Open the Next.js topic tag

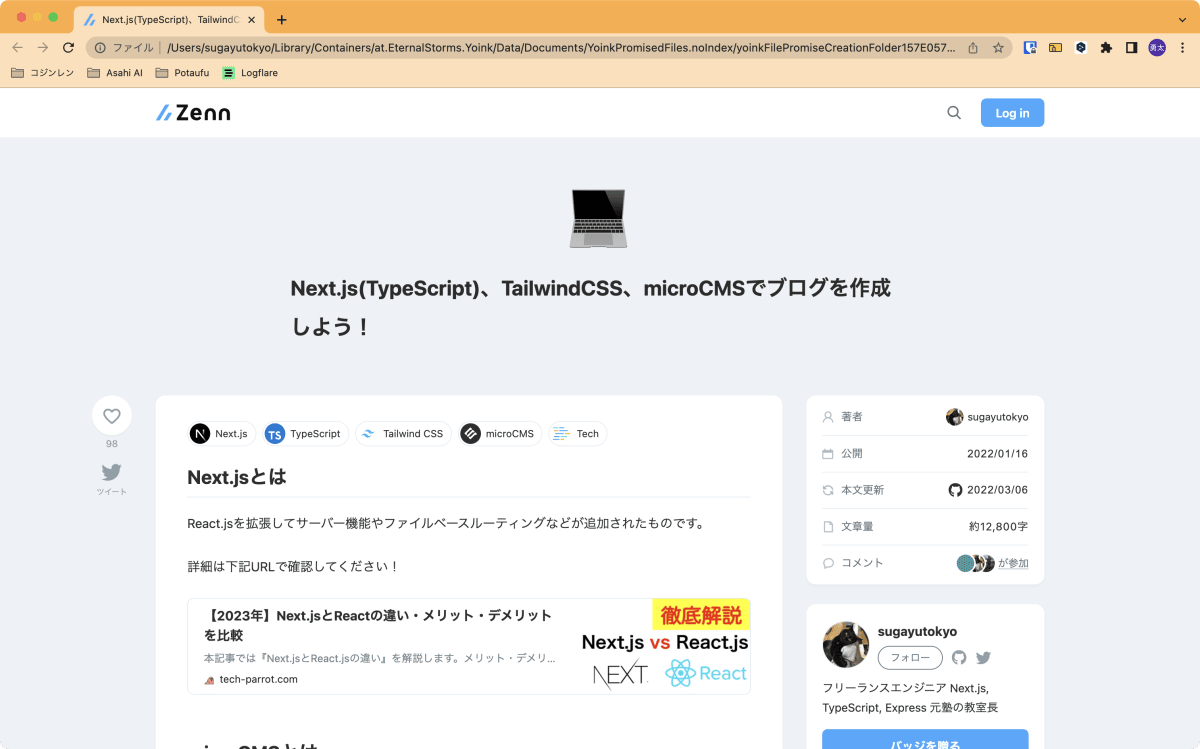[x=221, y=433]
